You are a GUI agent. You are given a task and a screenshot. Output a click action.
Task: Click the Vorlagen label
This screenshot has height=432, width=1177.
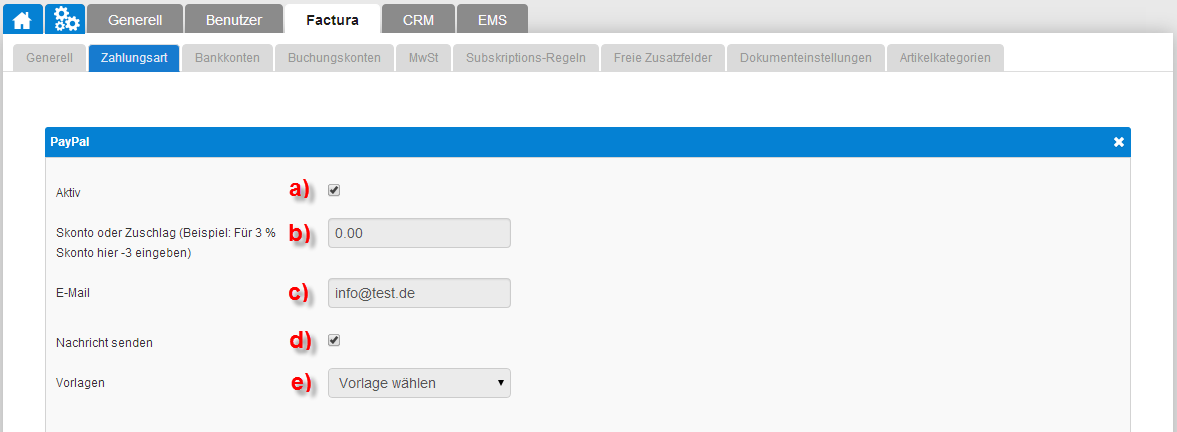click(80, 382)
